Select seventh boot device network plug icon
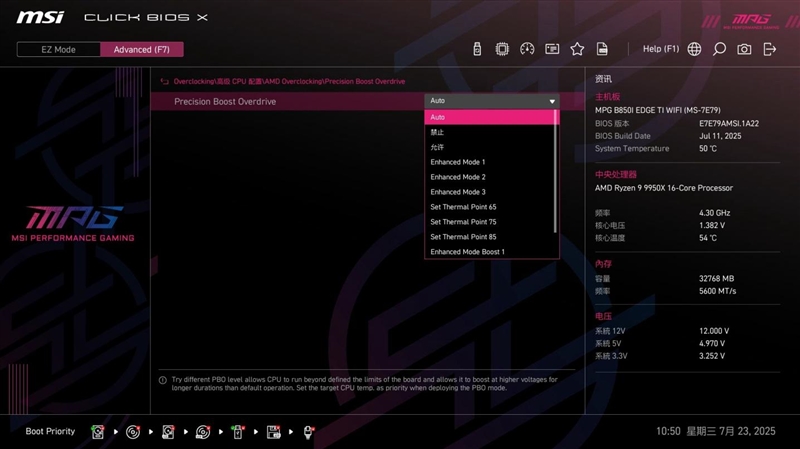The image size is (800, 449). (308, 432)
